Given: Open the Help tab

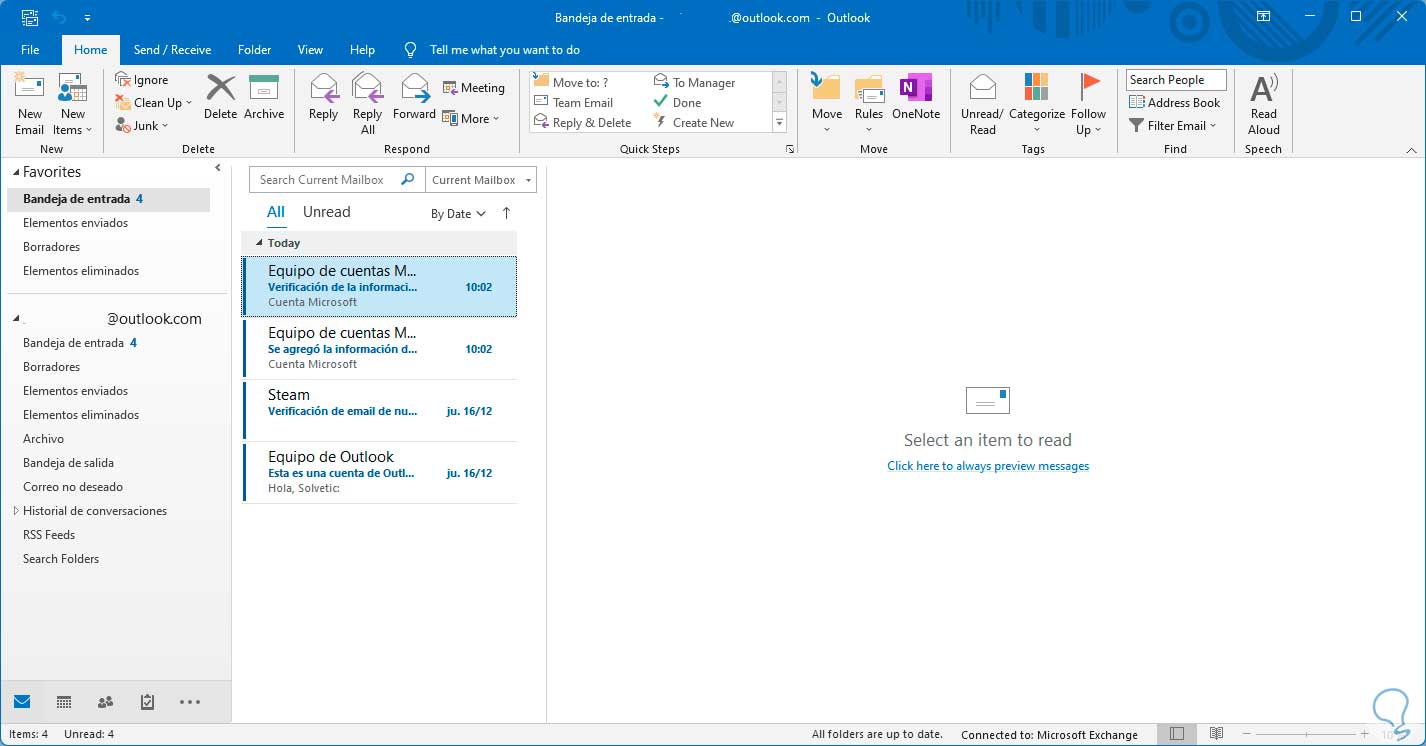Looking at the screenshot, I should tap(362, 50).
